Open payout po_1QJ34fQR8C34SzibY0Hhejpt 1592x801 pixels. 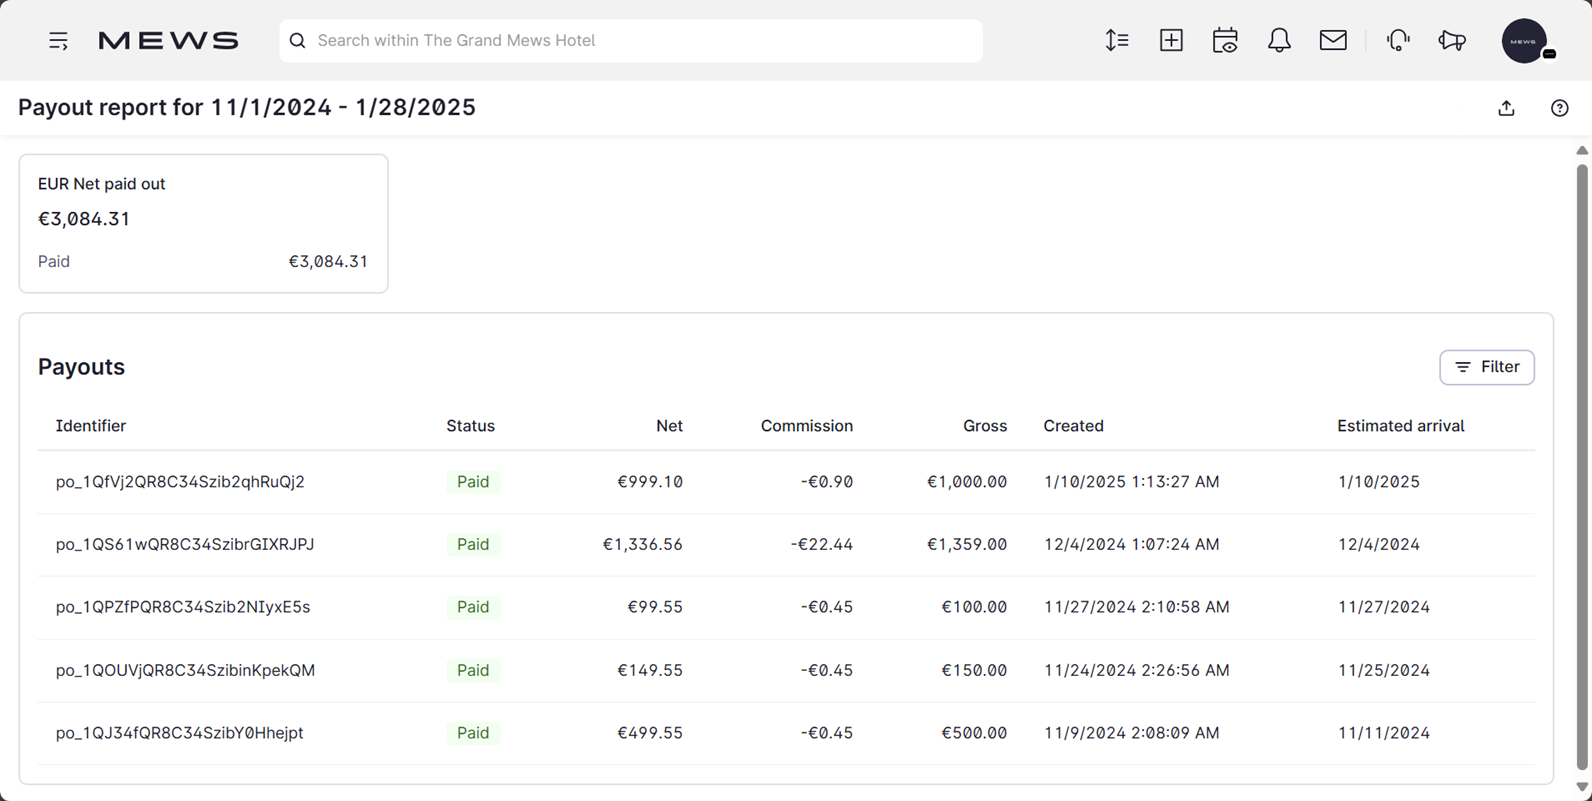(x=179, y=733)
